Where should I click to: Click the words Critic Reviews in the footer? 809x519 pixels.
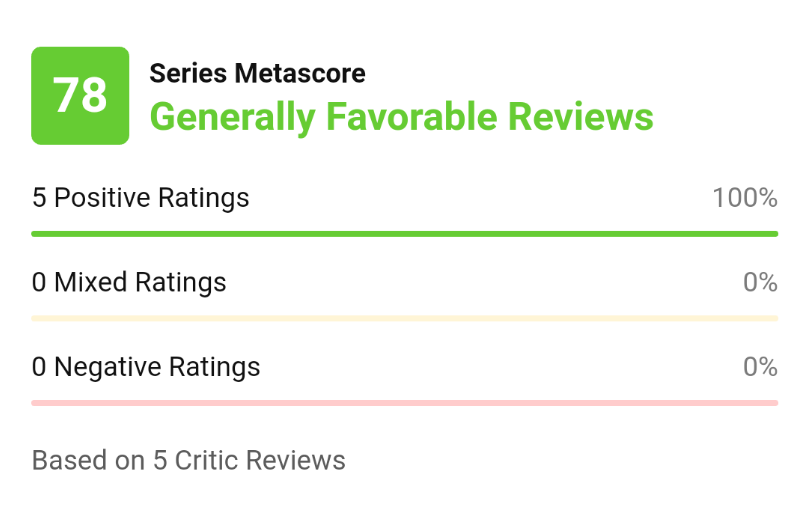[260, 460]
